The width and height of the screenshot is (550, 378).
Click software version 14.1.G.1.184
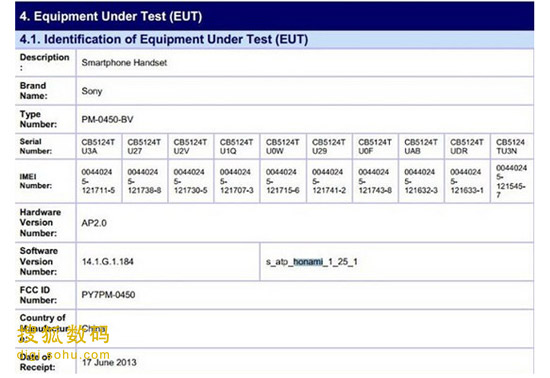pyautogui.click(x=108, y=262)
